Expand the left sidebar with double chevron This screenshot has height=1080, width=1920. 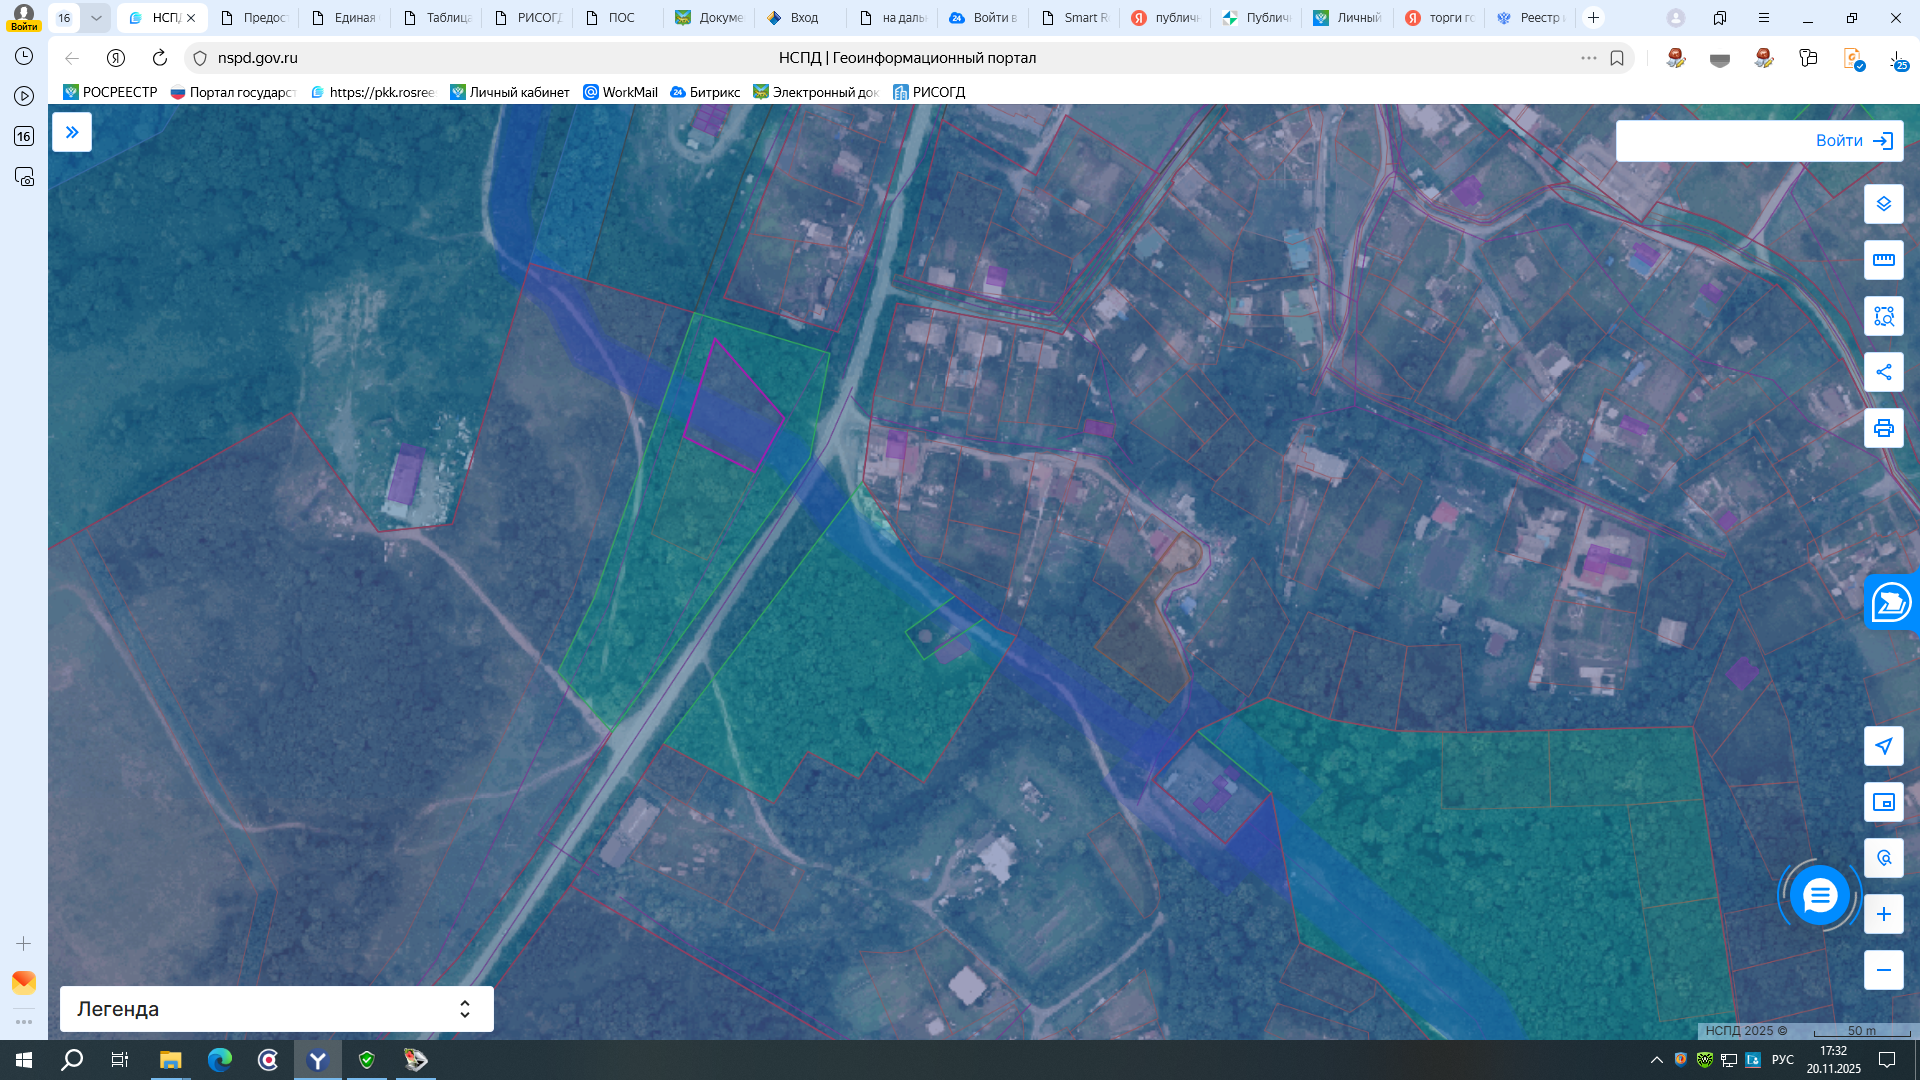coord(72,132)
